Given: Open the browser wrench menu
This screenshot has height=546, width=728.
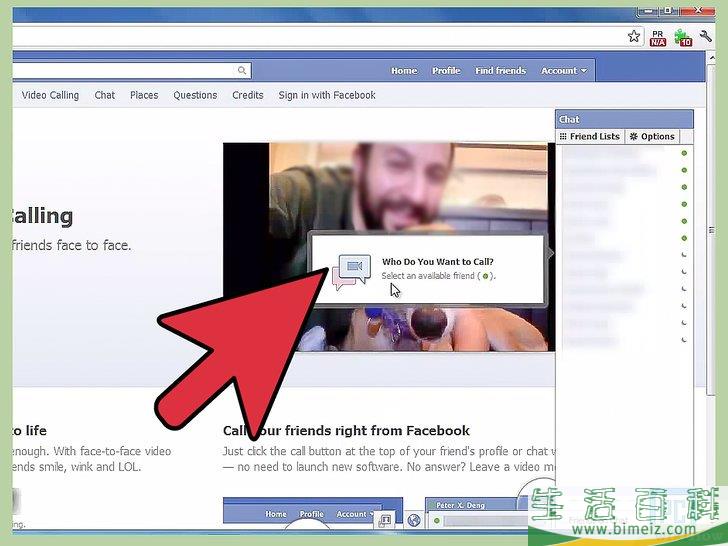Looking at the screenshot, I should (706, 36).
